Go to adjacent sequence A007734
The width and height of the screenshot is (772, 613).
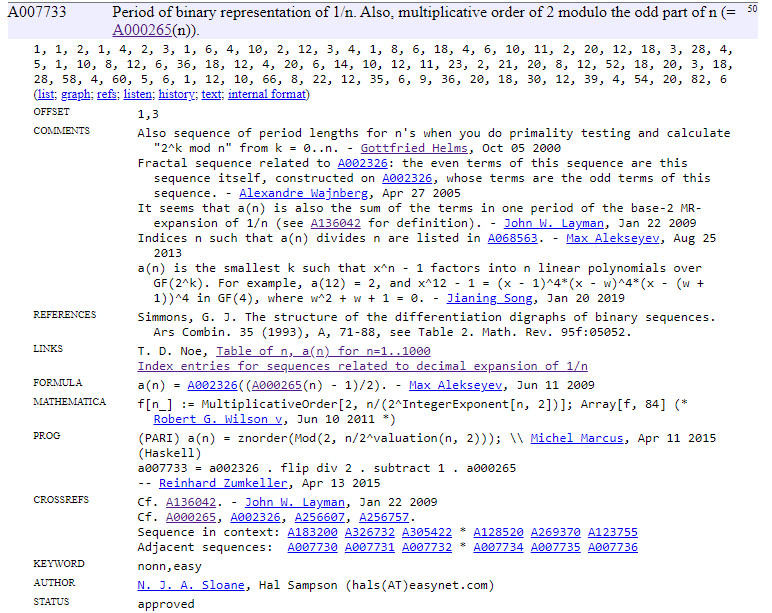pos(498,548)
